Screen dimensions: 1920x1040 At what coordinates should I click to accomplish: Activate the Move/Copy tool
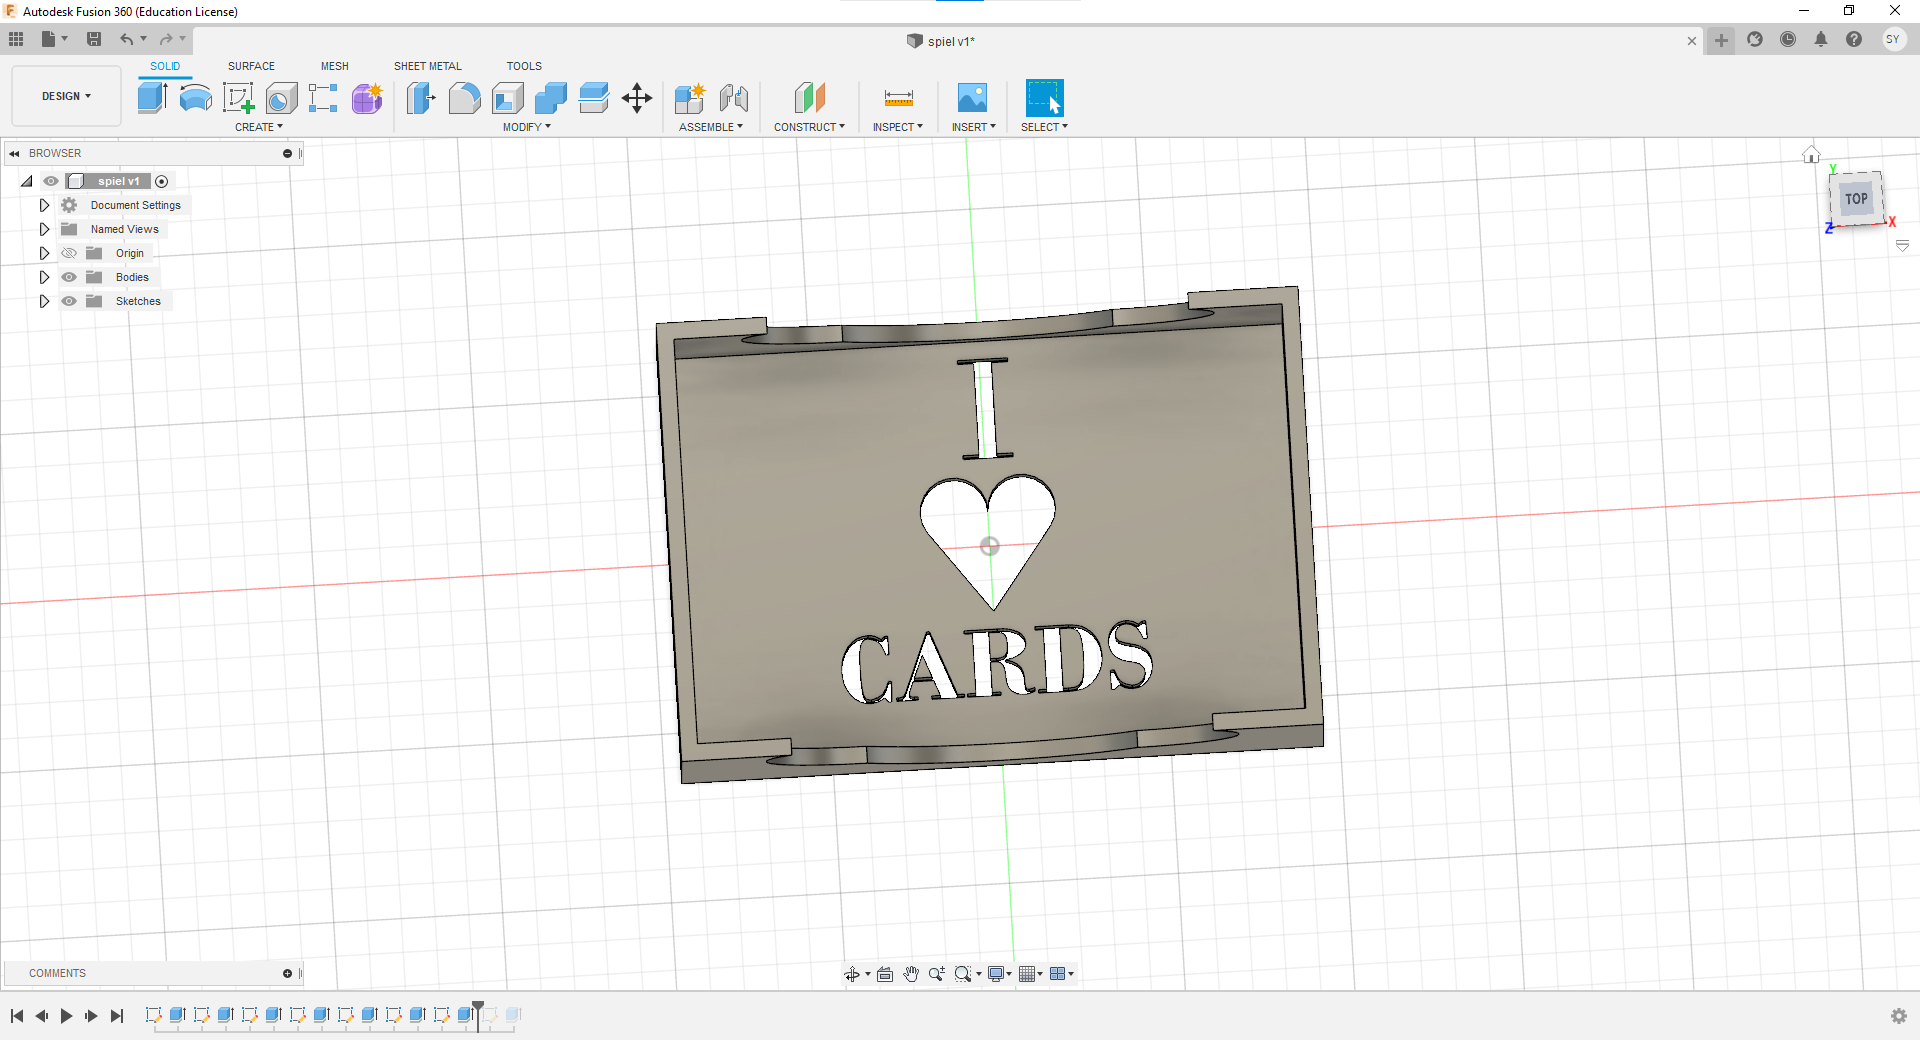click(637, 98)
